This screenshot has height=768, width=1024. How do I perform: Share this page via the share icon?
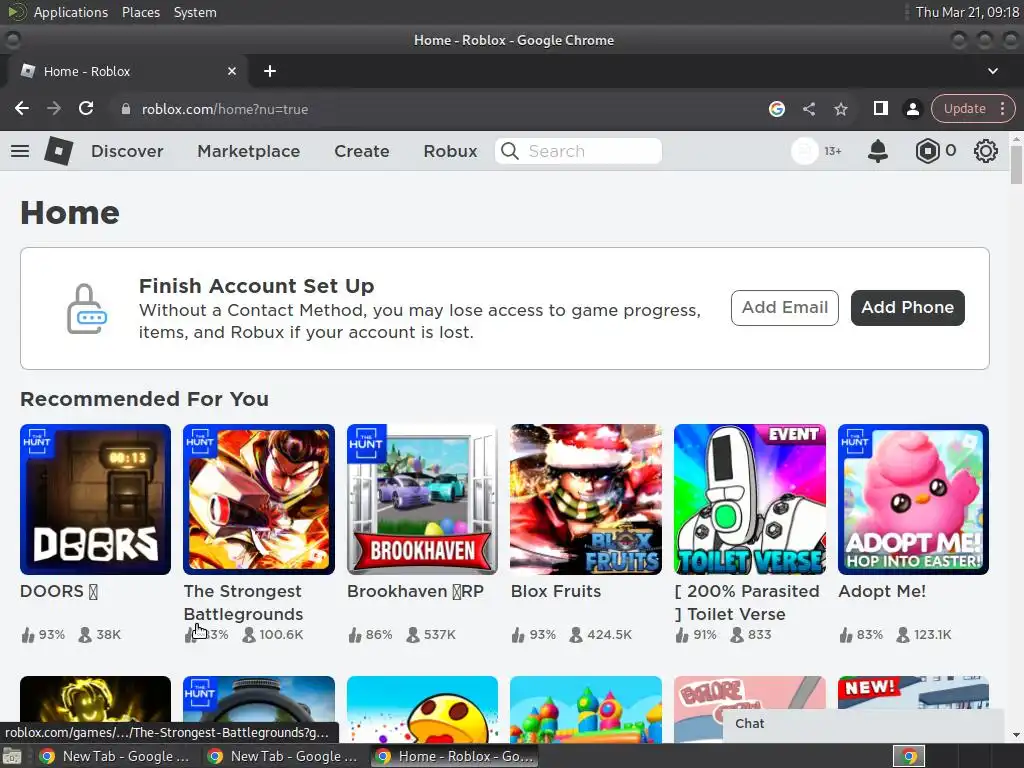click(808, 109)
